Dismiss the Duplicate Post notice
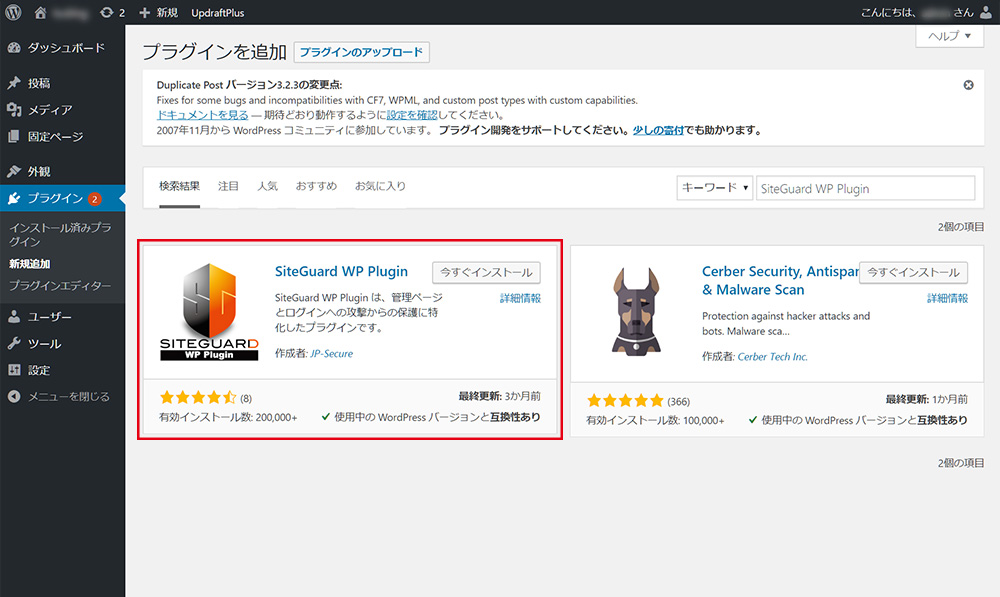The width and height of the screenshot is (1000, 597). click(968, 85)
